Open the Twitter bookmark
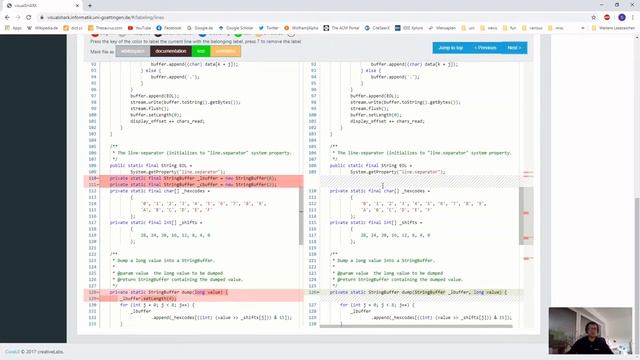640x360 pixels. [x=269, y=28]
